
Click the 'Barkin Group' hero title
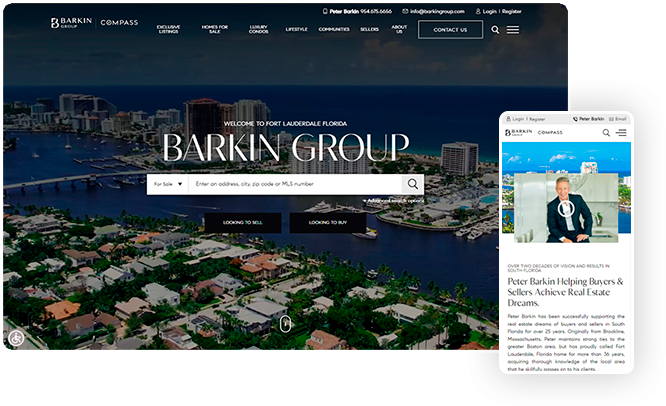pos(285,147)
